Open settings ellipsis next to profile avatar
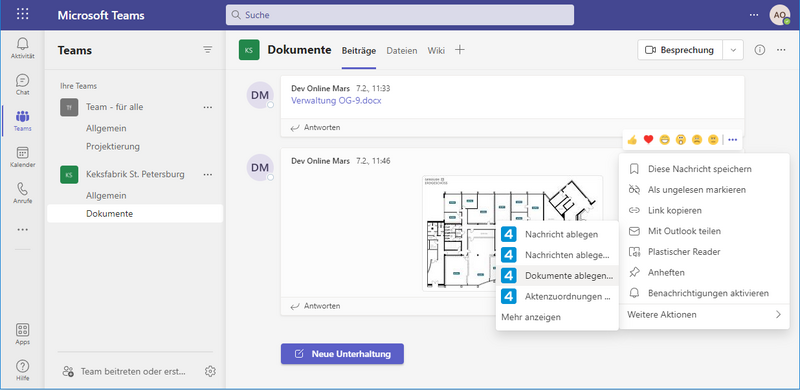The image size is (800, 390). [754, 15]
